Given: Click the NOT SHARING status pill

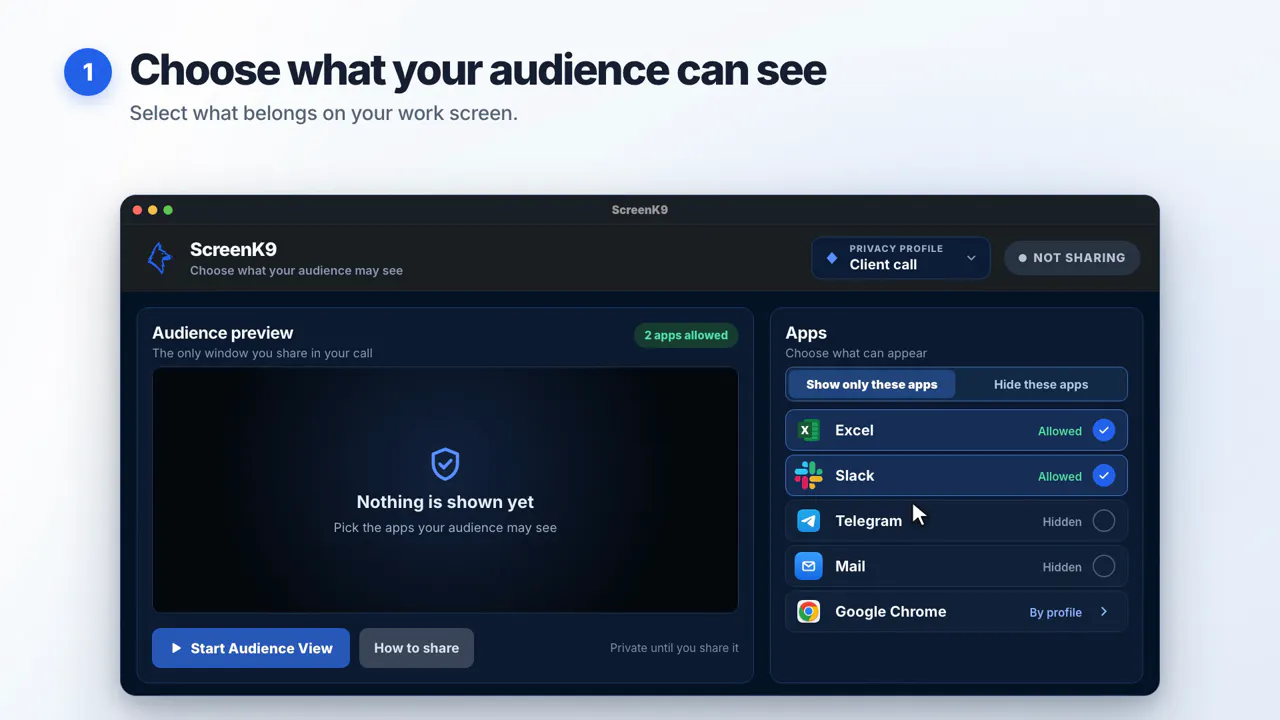Looking at the screenshot, I should [1072, 258].
